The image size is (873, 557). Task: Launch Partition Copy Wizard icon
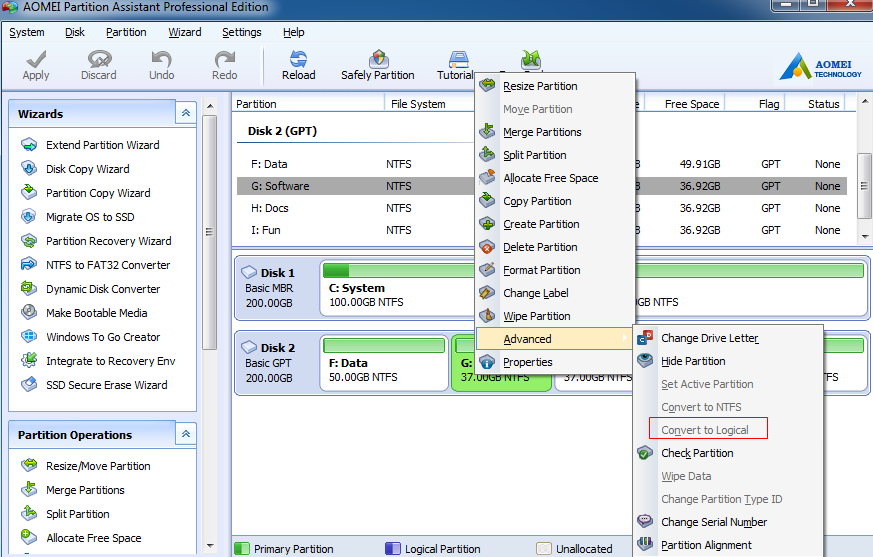click(x=29, y=193)
